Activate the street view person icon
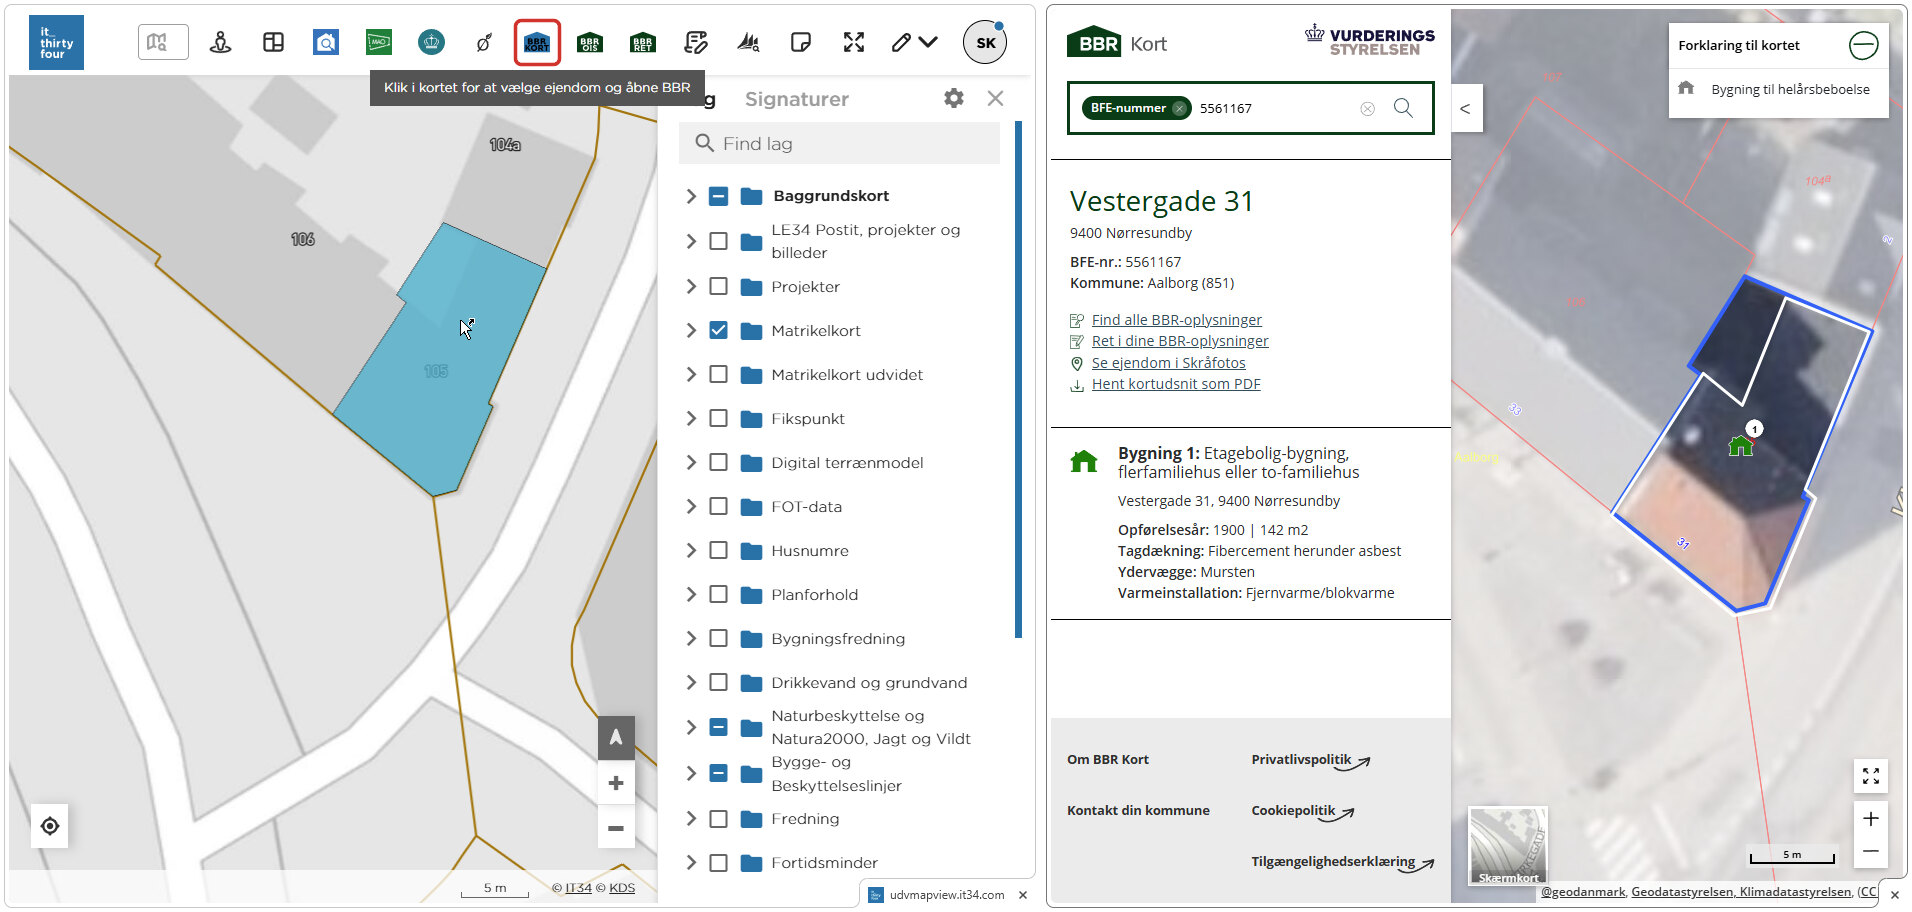 pos(221,42)
